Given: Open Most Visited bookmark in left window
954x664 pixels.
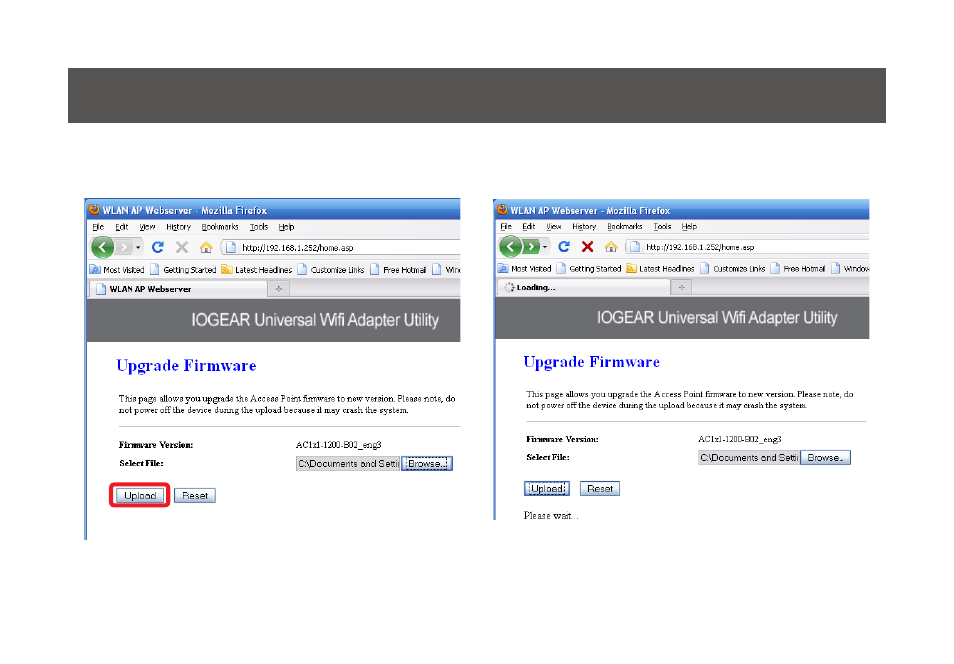Looking at the screenshot, I should 117,270.
